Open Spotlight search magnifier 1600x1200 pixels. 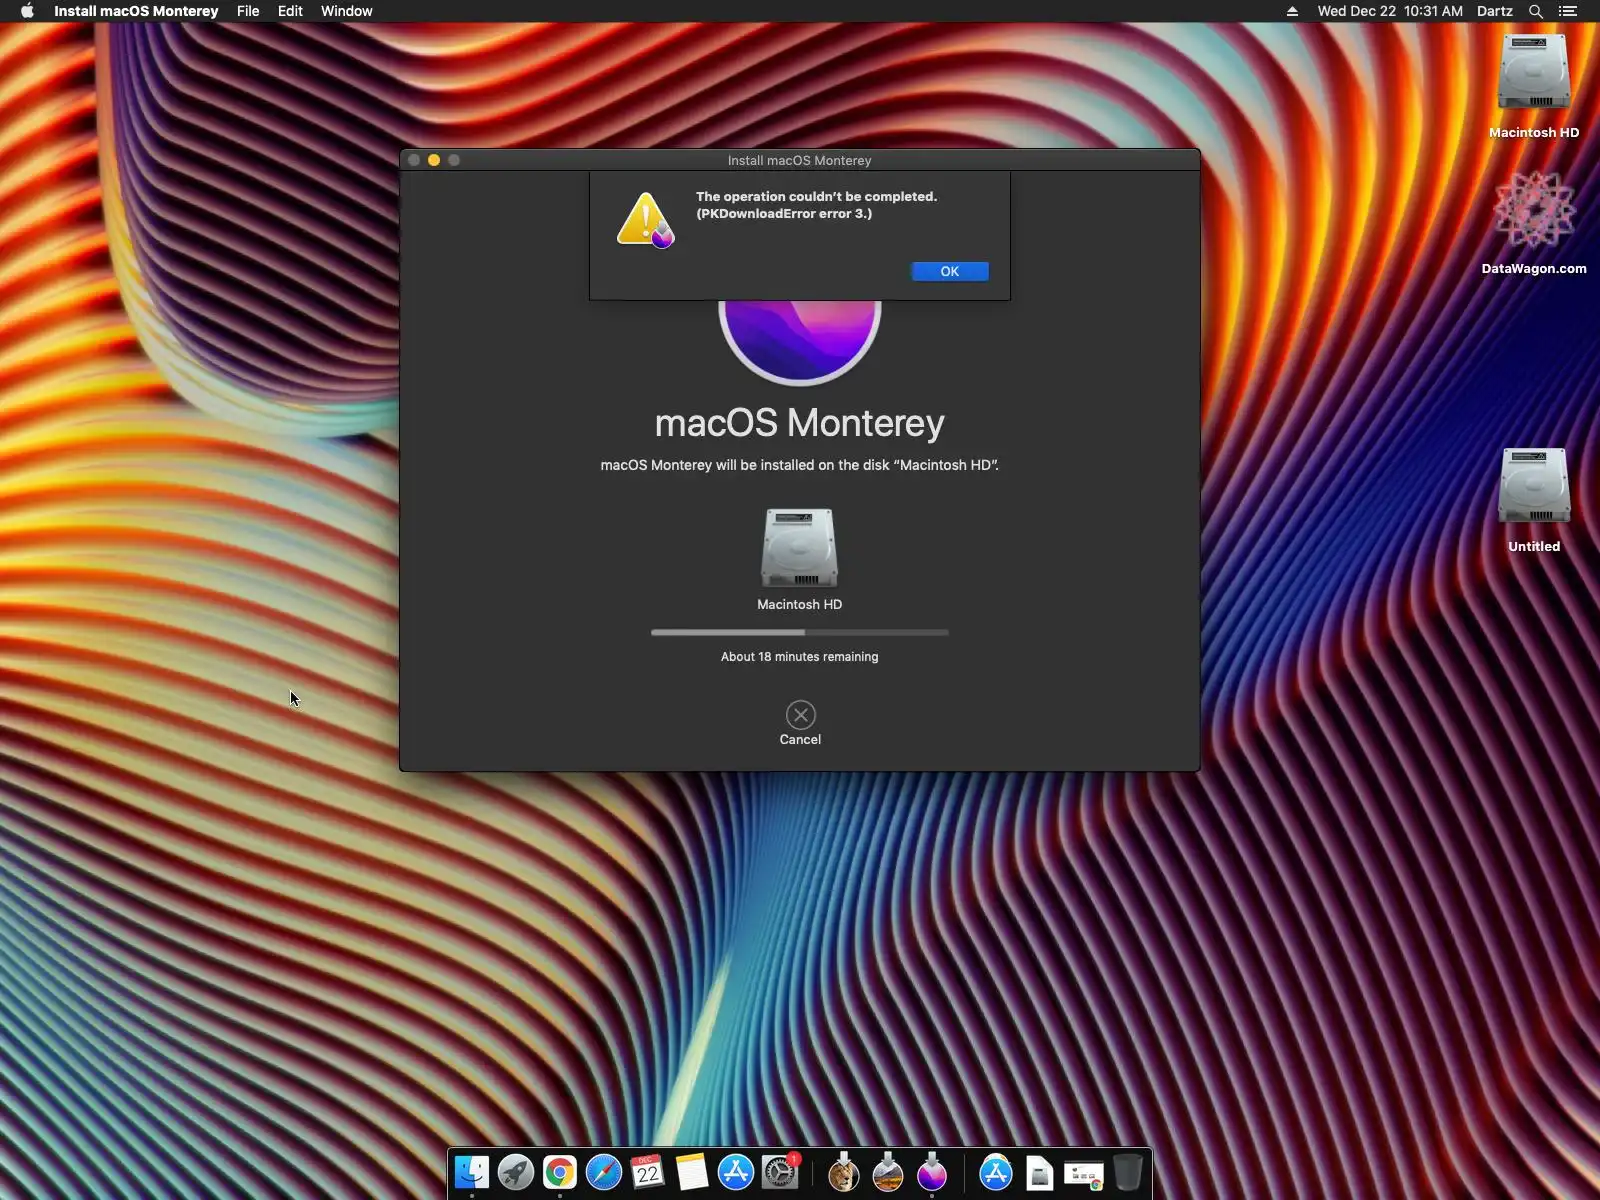(x=1536, y=11)
